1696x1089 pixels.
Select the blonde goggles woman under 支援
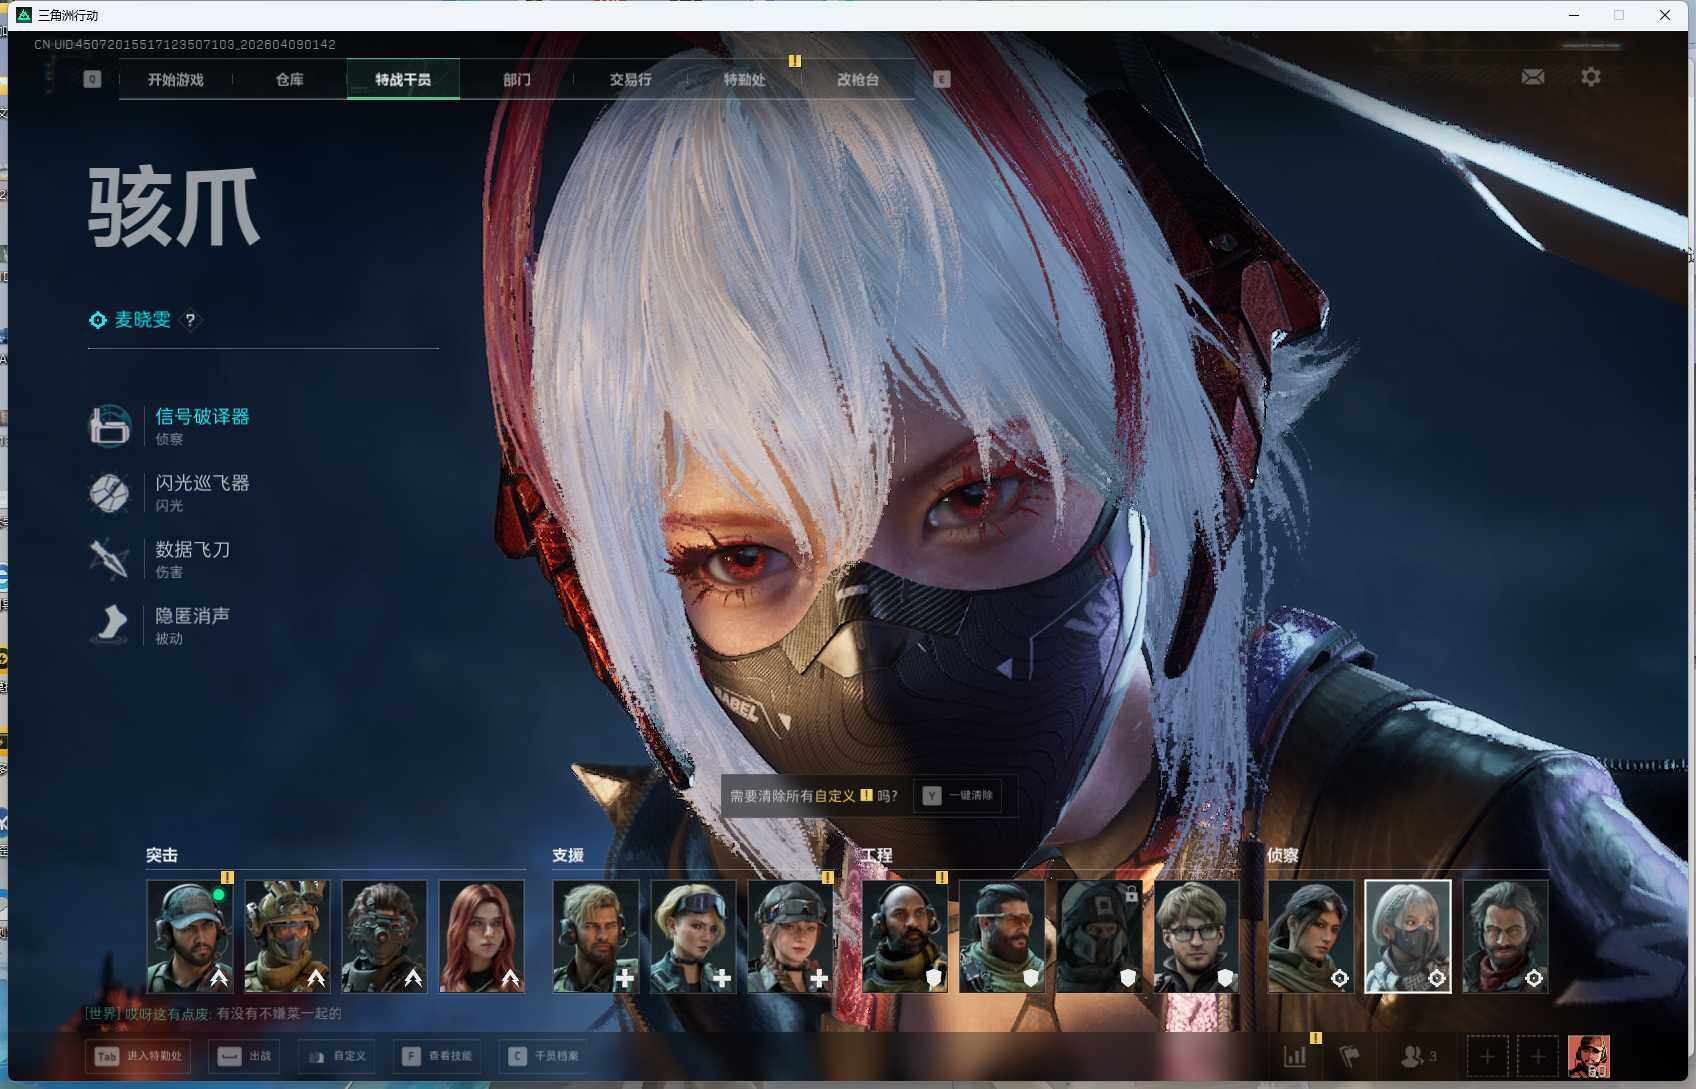tap(693, 936)
